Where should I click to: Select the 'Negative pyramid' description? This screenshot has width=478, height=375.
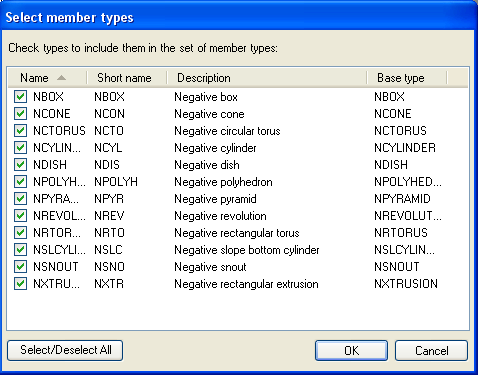(215, 199)
